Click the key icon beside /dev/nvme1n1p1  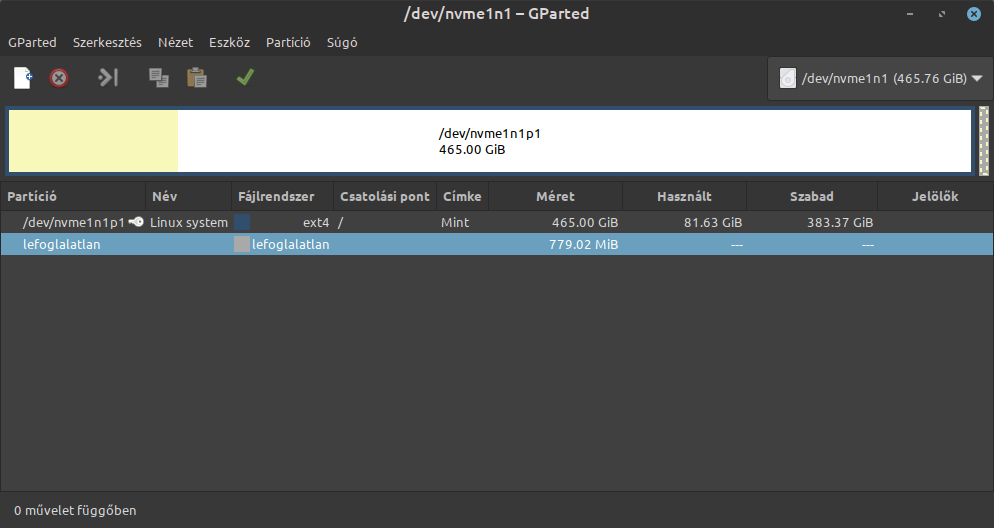[136, 222]
